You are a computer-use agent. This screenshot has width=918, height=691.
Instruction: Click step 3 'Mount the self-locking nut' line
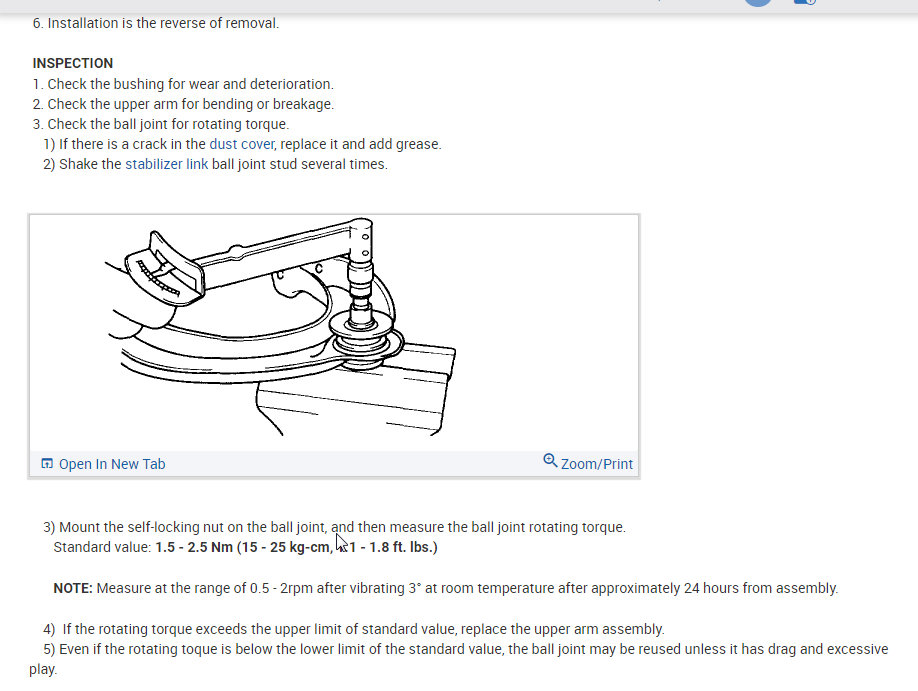pyautogui.click(x=334, y=527)
